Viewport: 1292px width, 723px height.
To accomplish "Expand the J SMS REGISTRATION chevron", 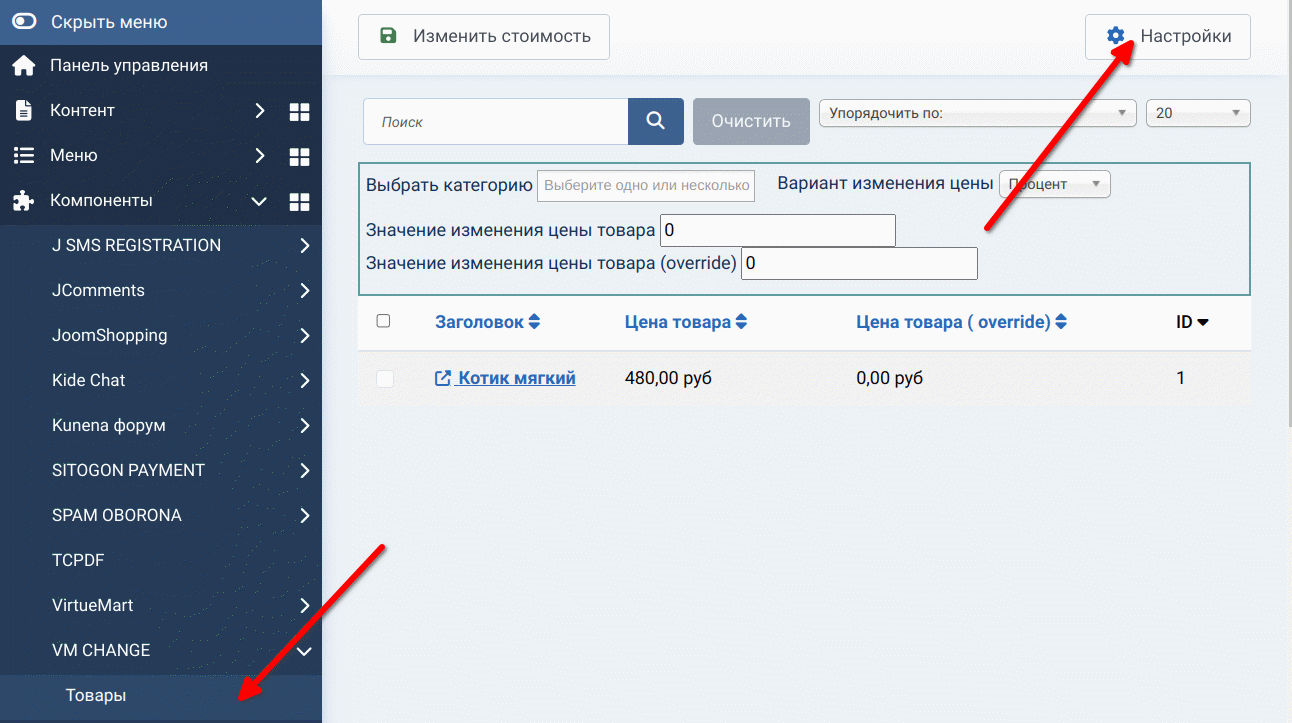I will point(305,245).
